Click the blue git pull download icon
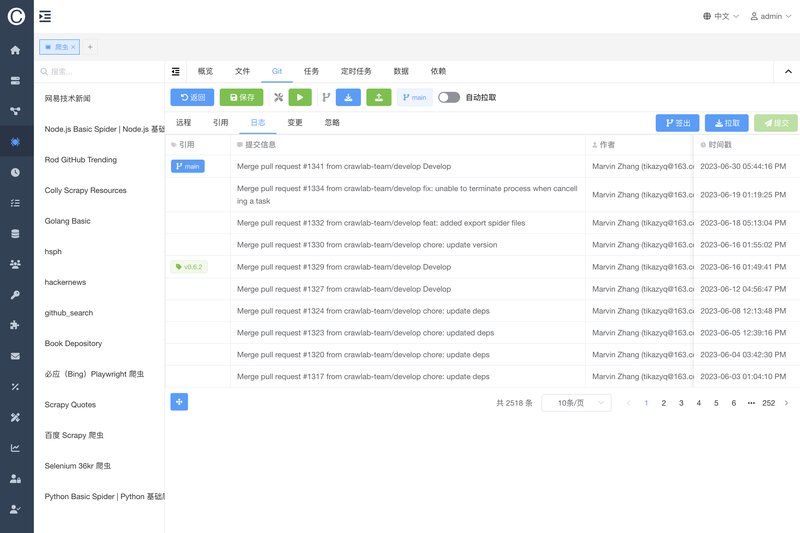The height and width of the screenshot is (533, 800). coord(347,97)
